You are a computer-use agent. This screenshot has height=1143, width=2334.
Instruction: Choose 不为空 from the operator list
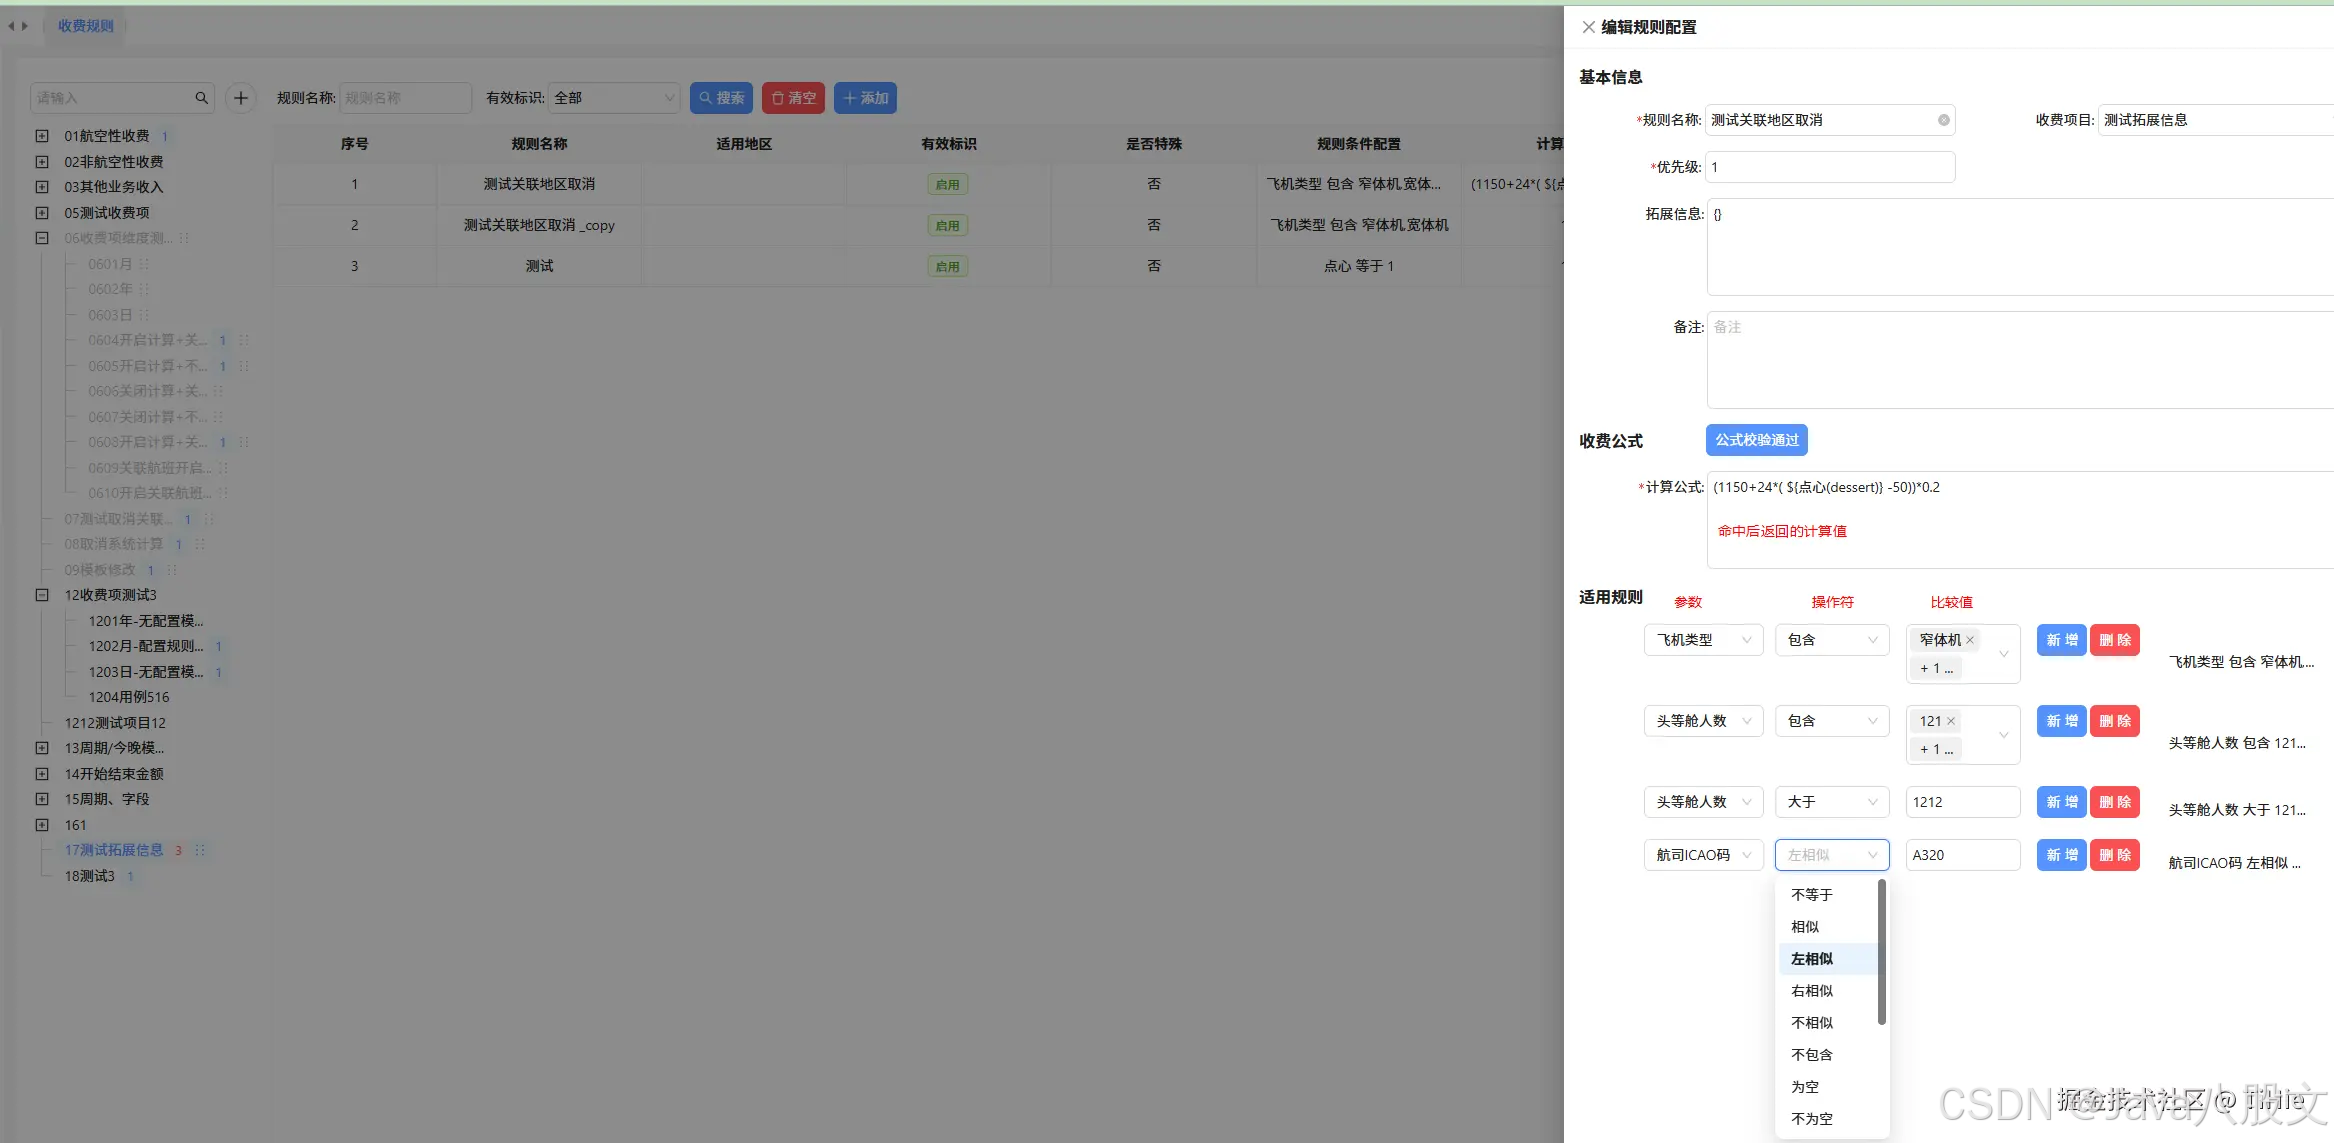click(x=1812, y=1119)
